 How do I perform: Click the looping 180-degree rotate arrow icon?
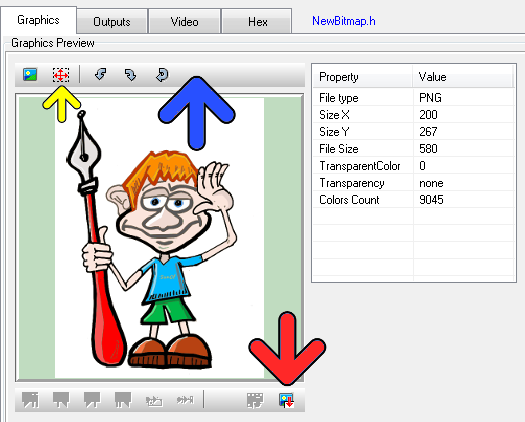pos(162,75)
